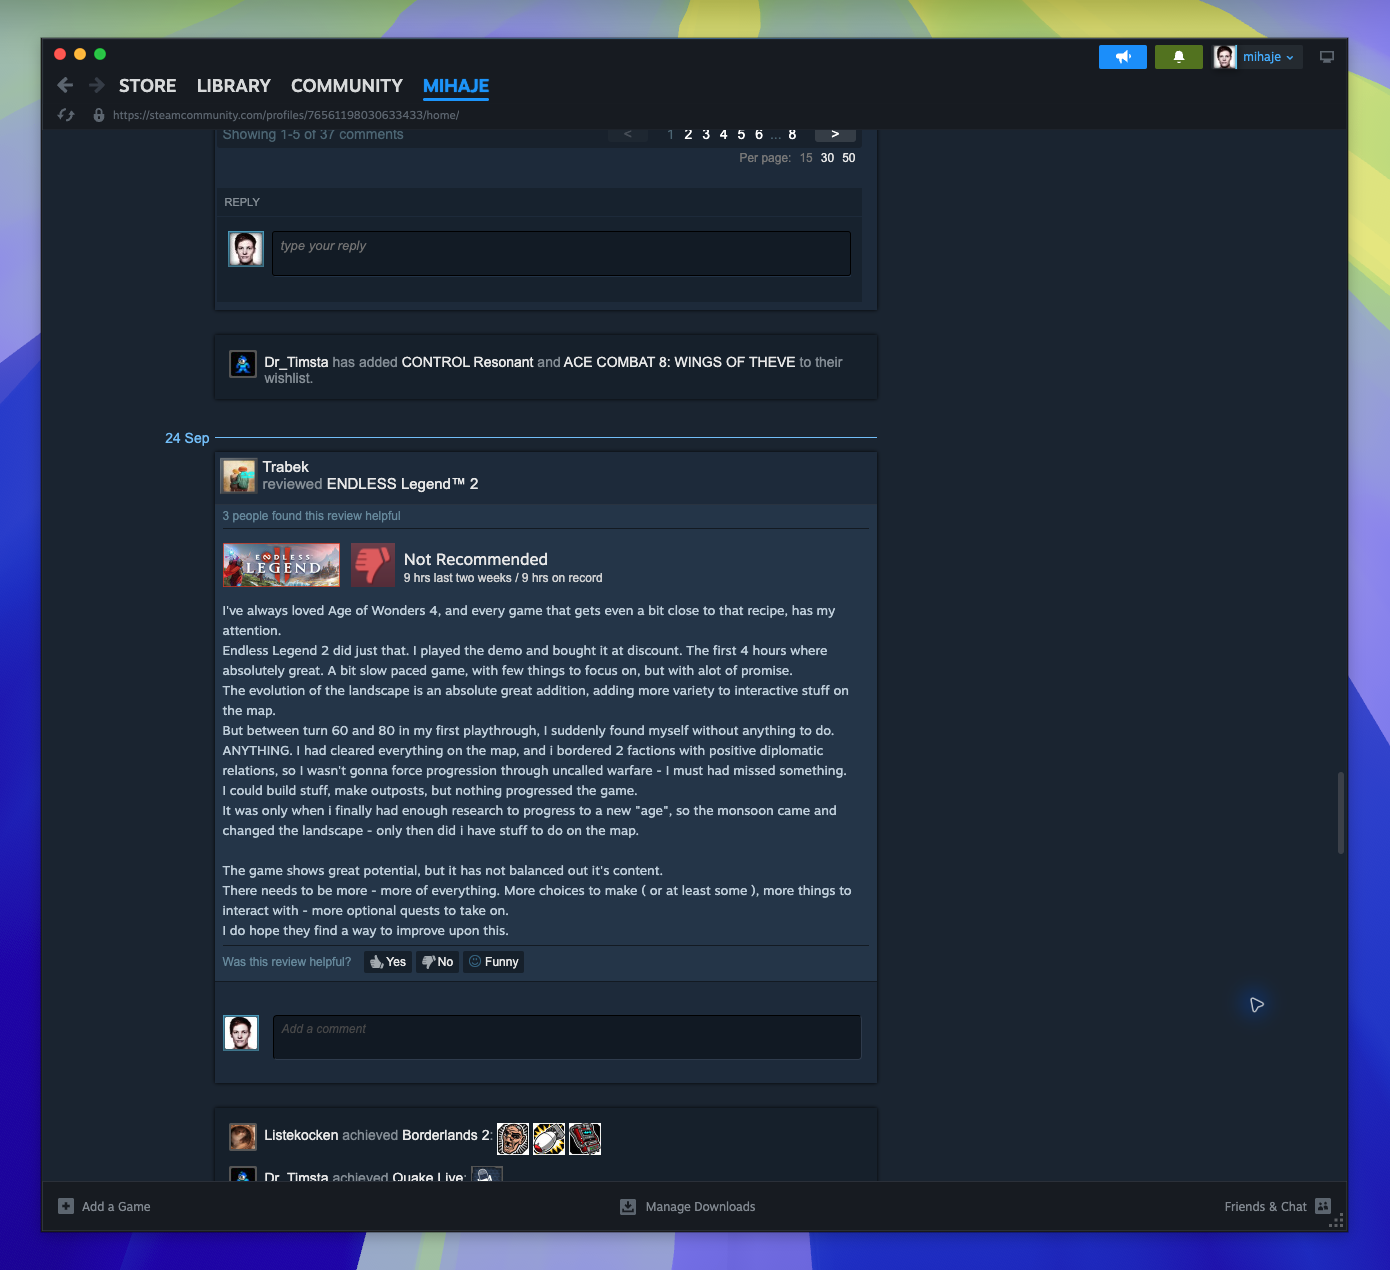Show 50 comments per page
Screen dimensions: 1390x1270
(849, 158)
